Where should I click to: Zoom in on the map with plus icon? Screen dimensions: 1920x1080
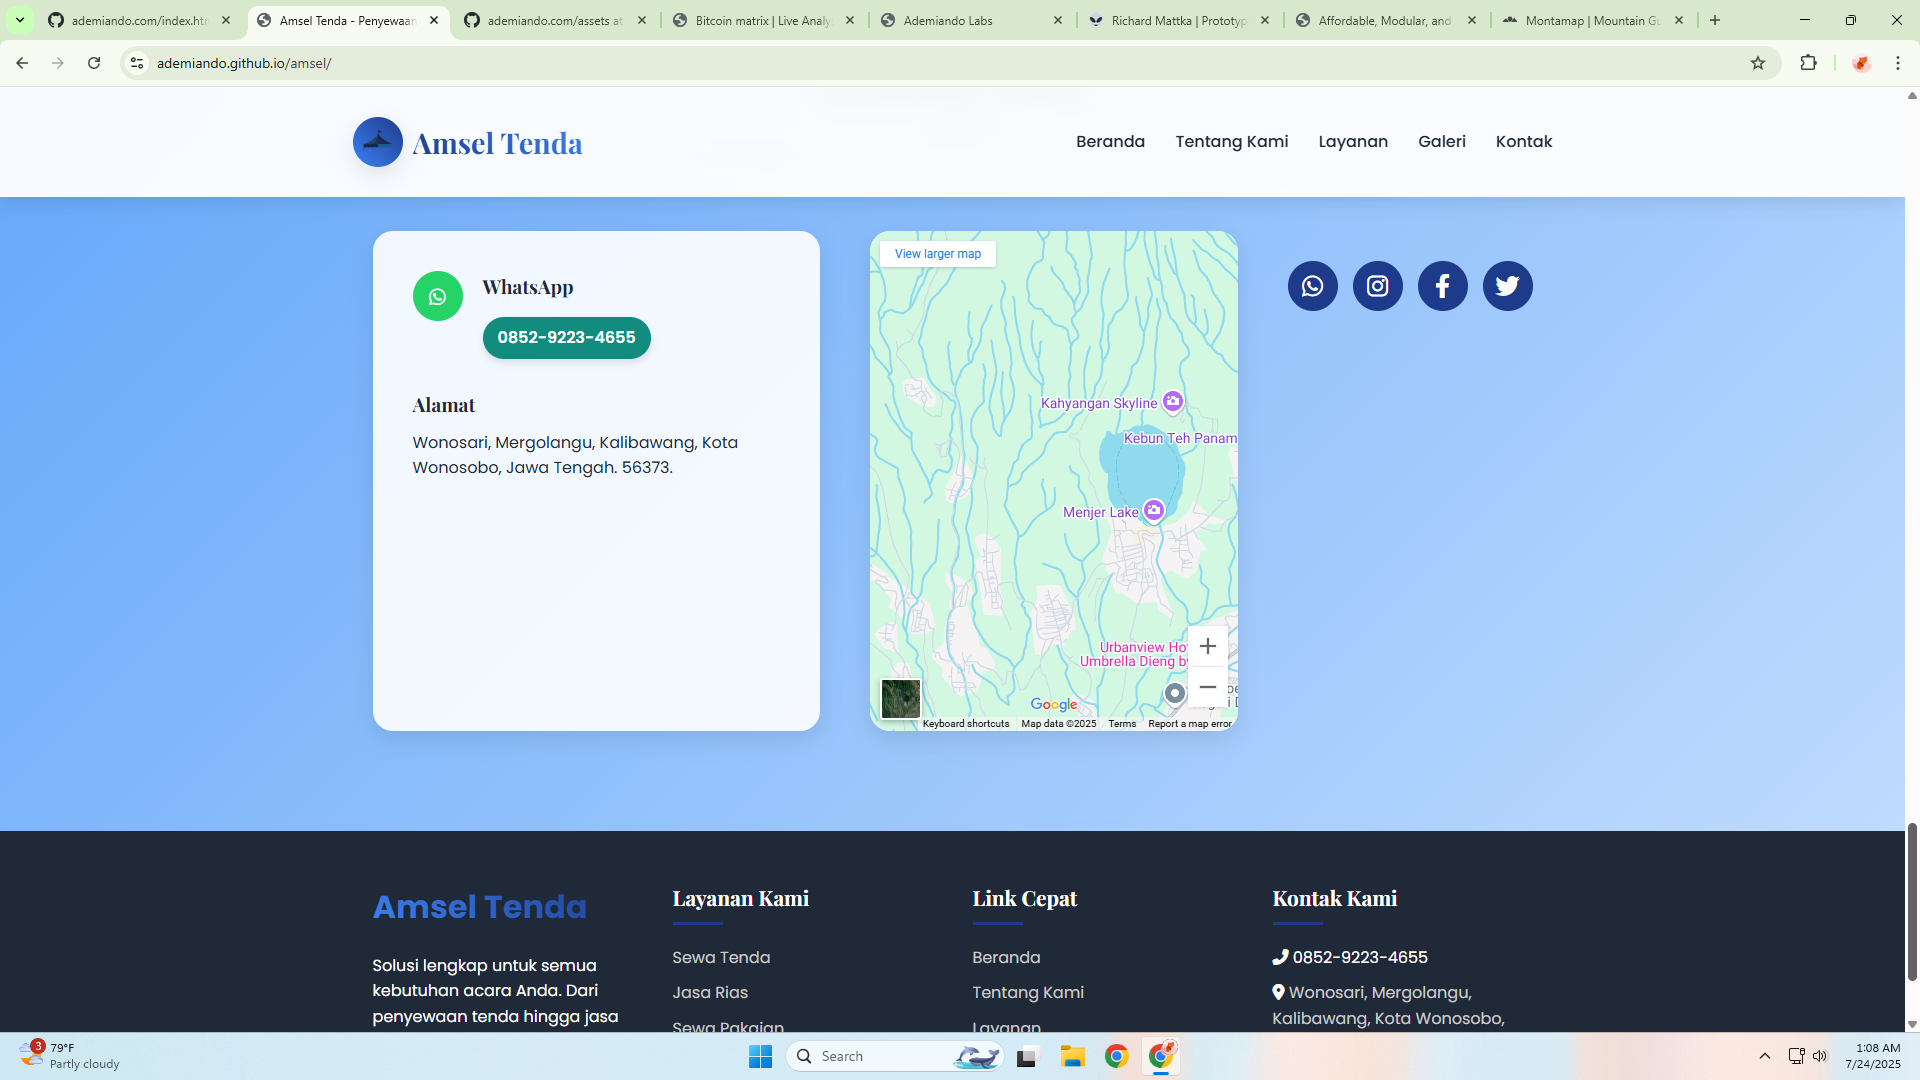click(1207, 646)
